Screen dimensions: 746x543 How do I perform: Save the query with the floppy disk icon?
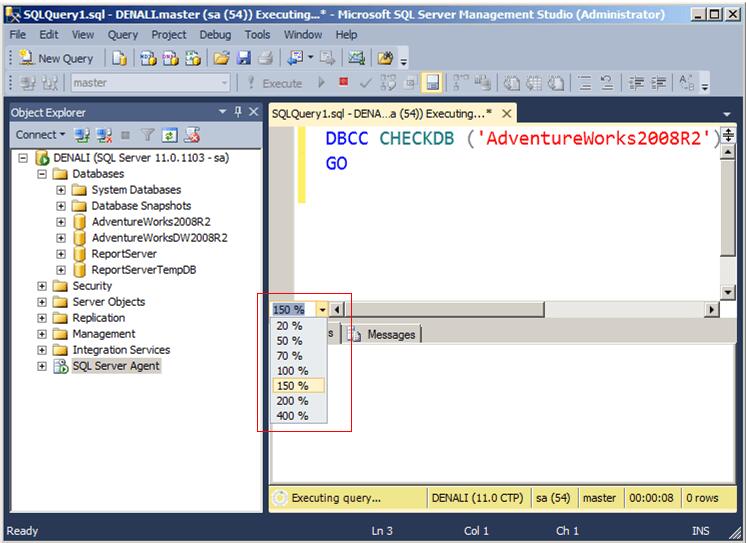pyautogui.click(x=244, y=59)
